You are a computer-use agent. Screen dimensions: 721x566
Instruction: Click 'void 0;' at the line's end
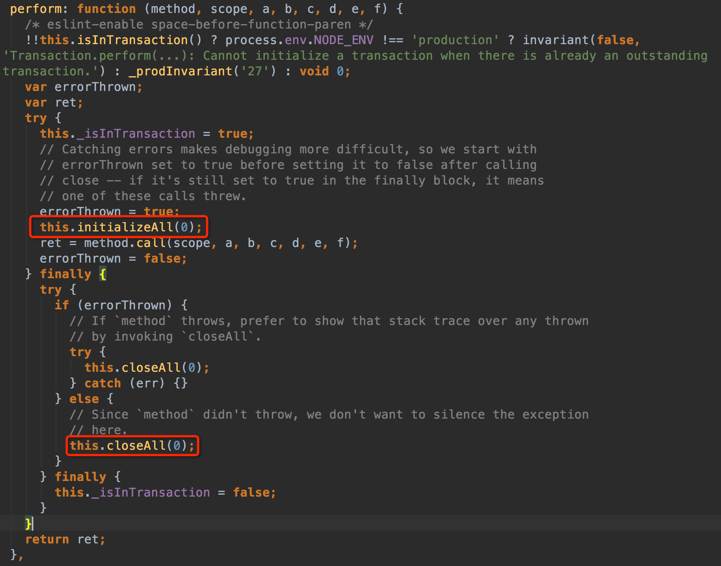pos(325,71)
